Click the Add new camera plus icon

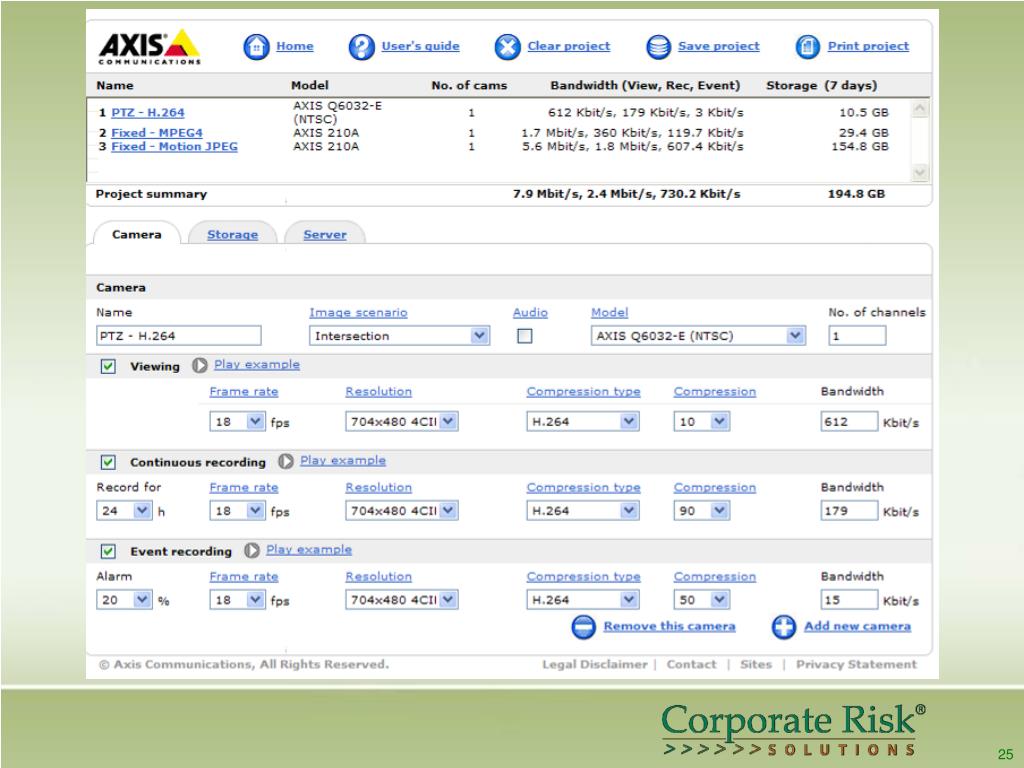[784, 627]
